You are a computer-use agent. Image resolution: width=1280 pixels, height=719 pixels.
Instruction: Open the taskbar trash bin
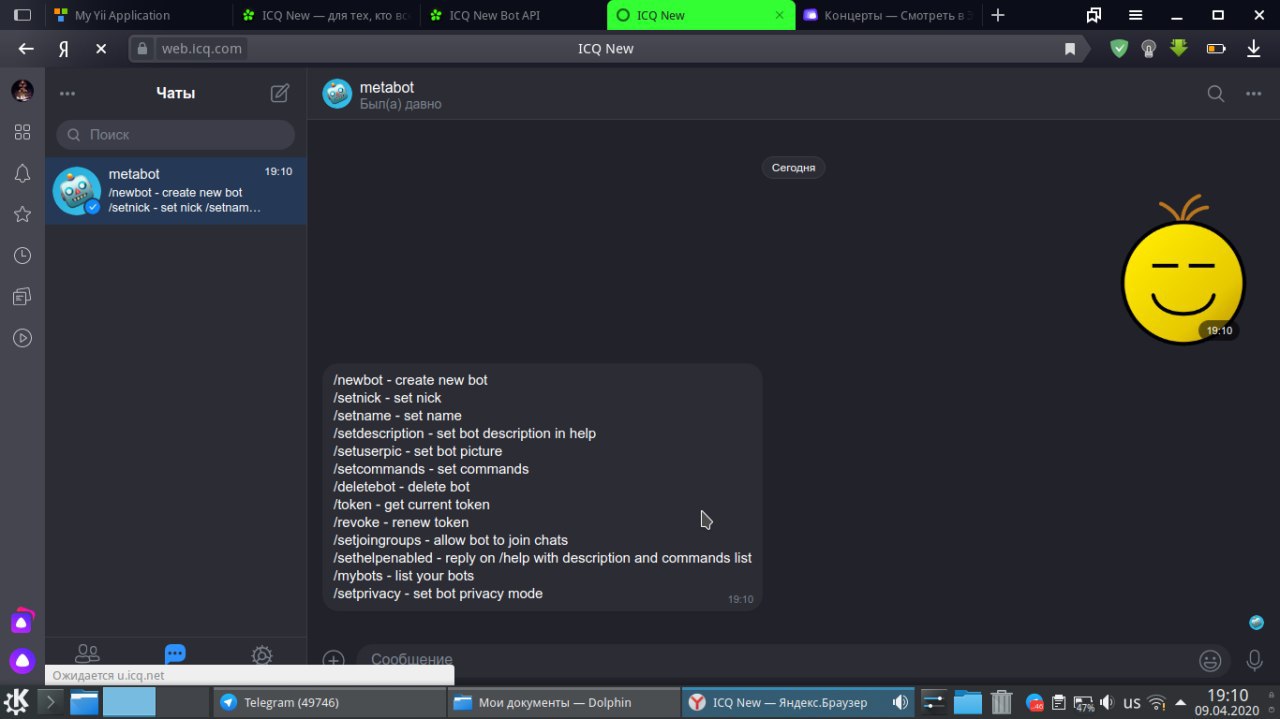[1001, 702]
